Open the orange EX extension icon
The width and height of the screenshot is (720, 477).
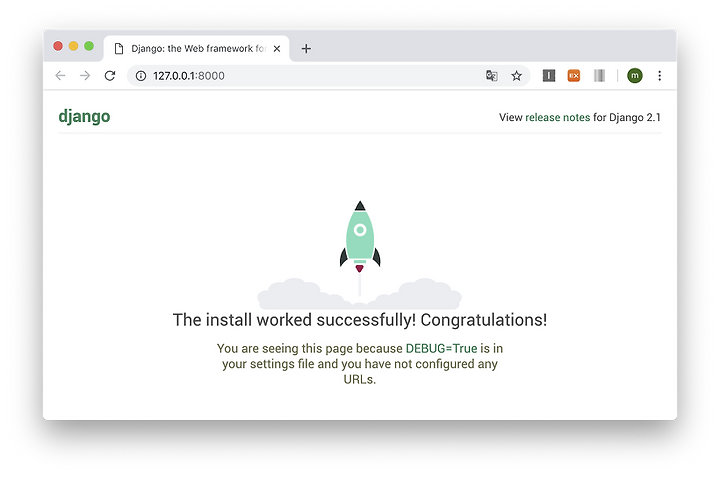[574, 76]
